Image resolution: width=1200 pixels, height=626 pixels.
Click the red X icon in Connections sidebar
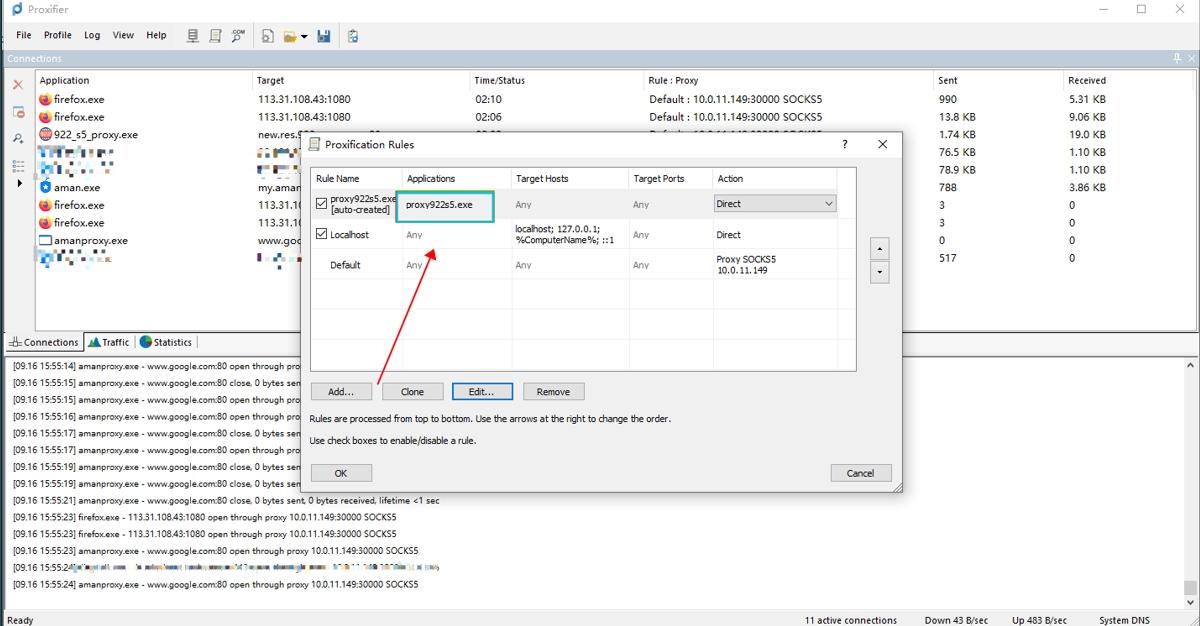coord(18,85)
